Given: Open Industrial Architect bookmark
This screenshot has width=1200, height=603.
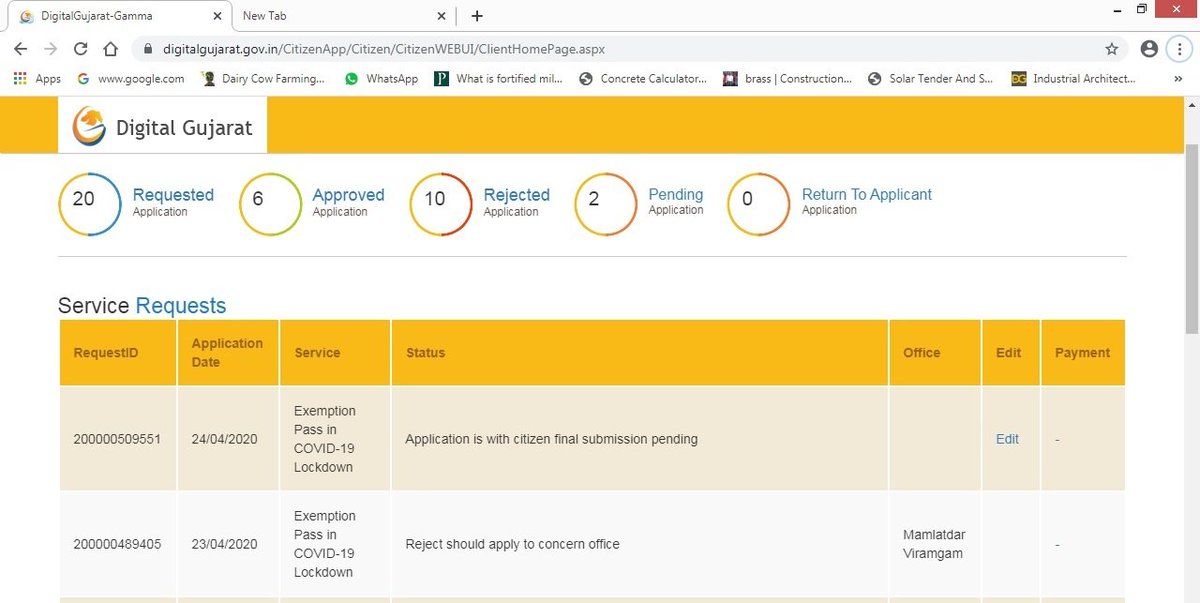Looking at the screenshot, I should [1073, 78].
